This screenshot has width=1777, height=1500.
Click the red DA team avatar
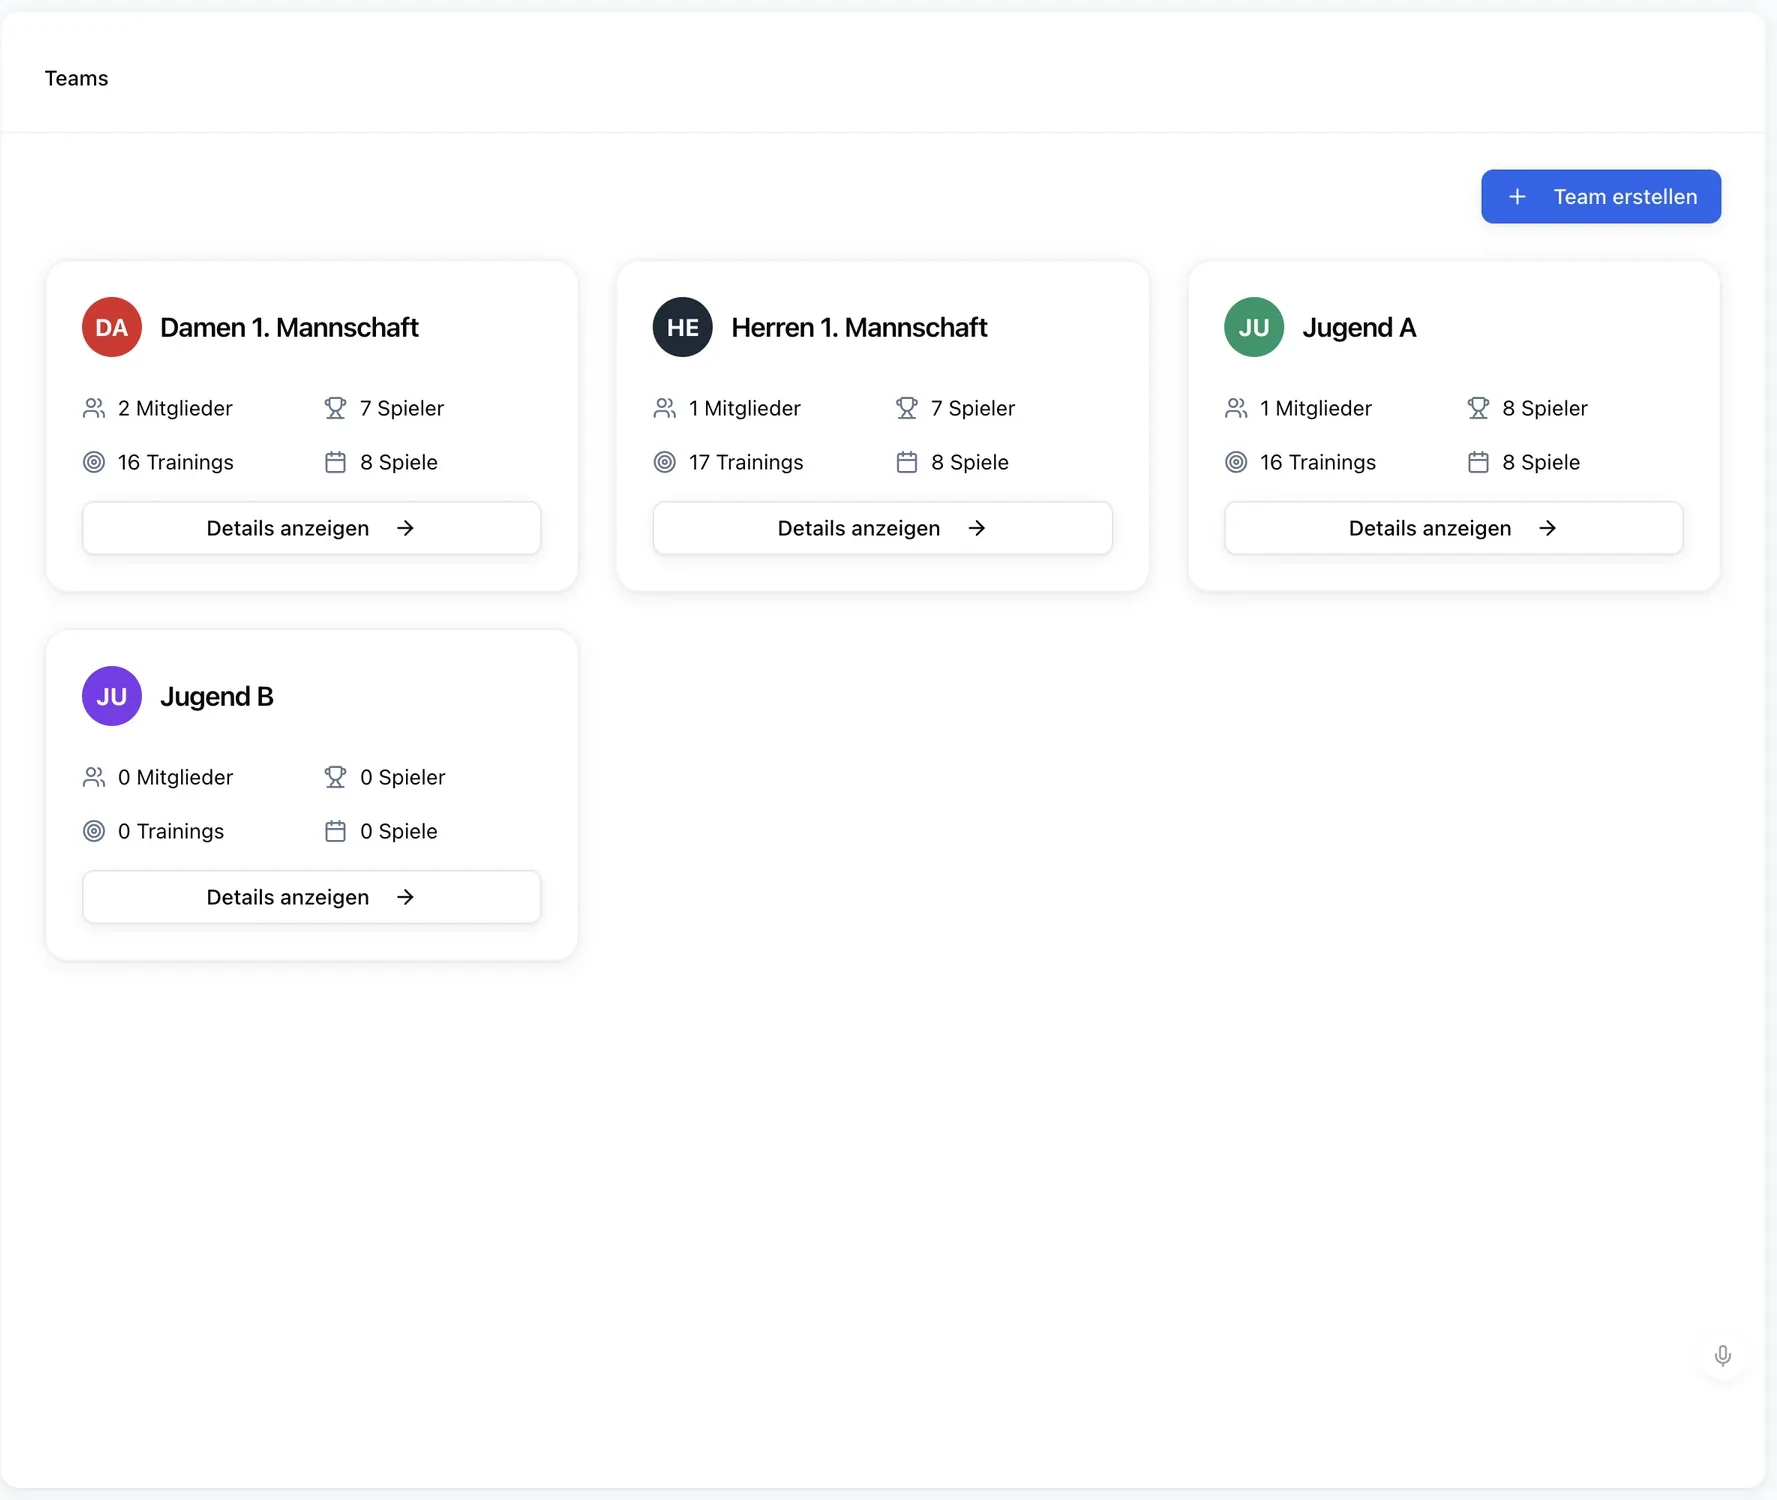tap(112, 327)
